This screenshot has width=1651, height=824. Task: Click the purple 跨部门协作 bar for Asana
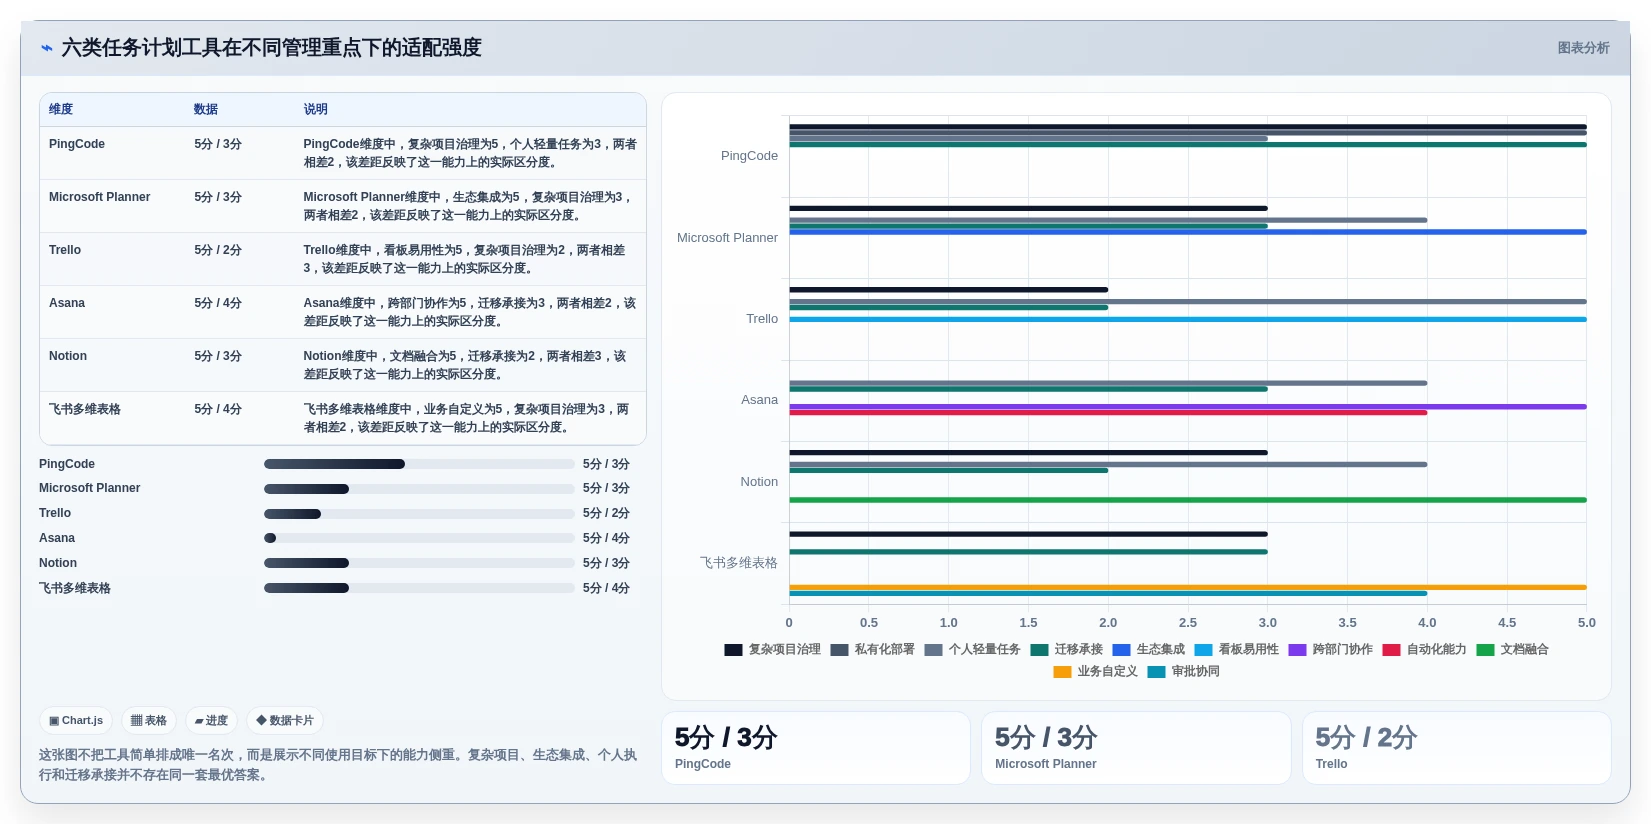point(1188,407)
